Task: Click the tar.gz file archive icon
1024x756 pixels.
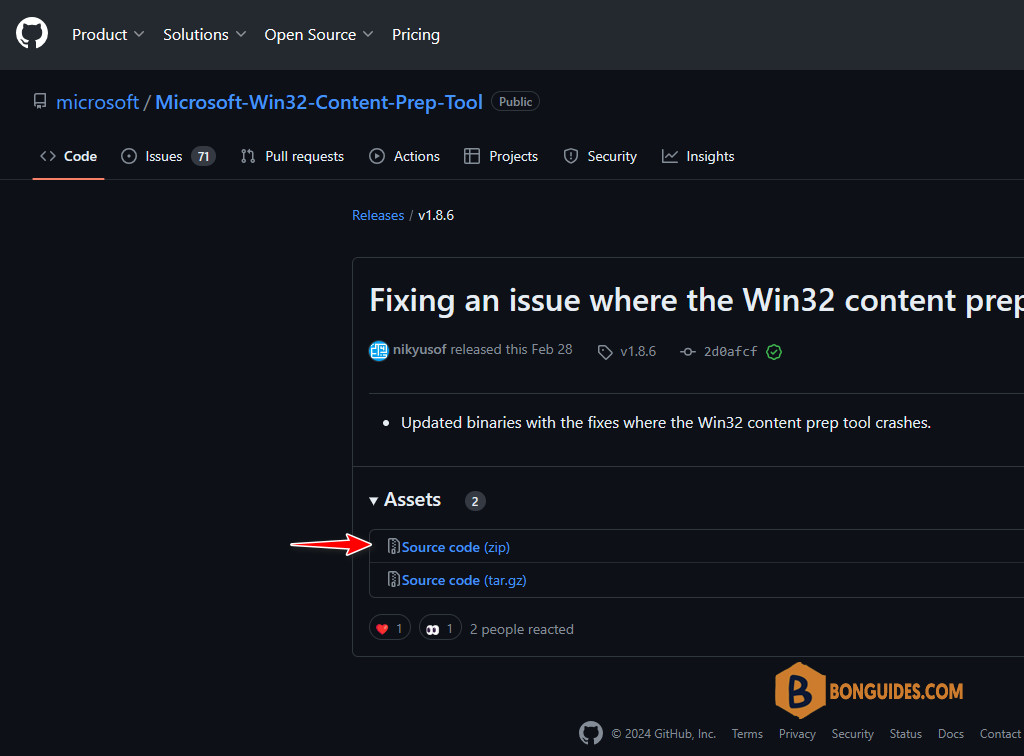Action: tap(393, 579)
